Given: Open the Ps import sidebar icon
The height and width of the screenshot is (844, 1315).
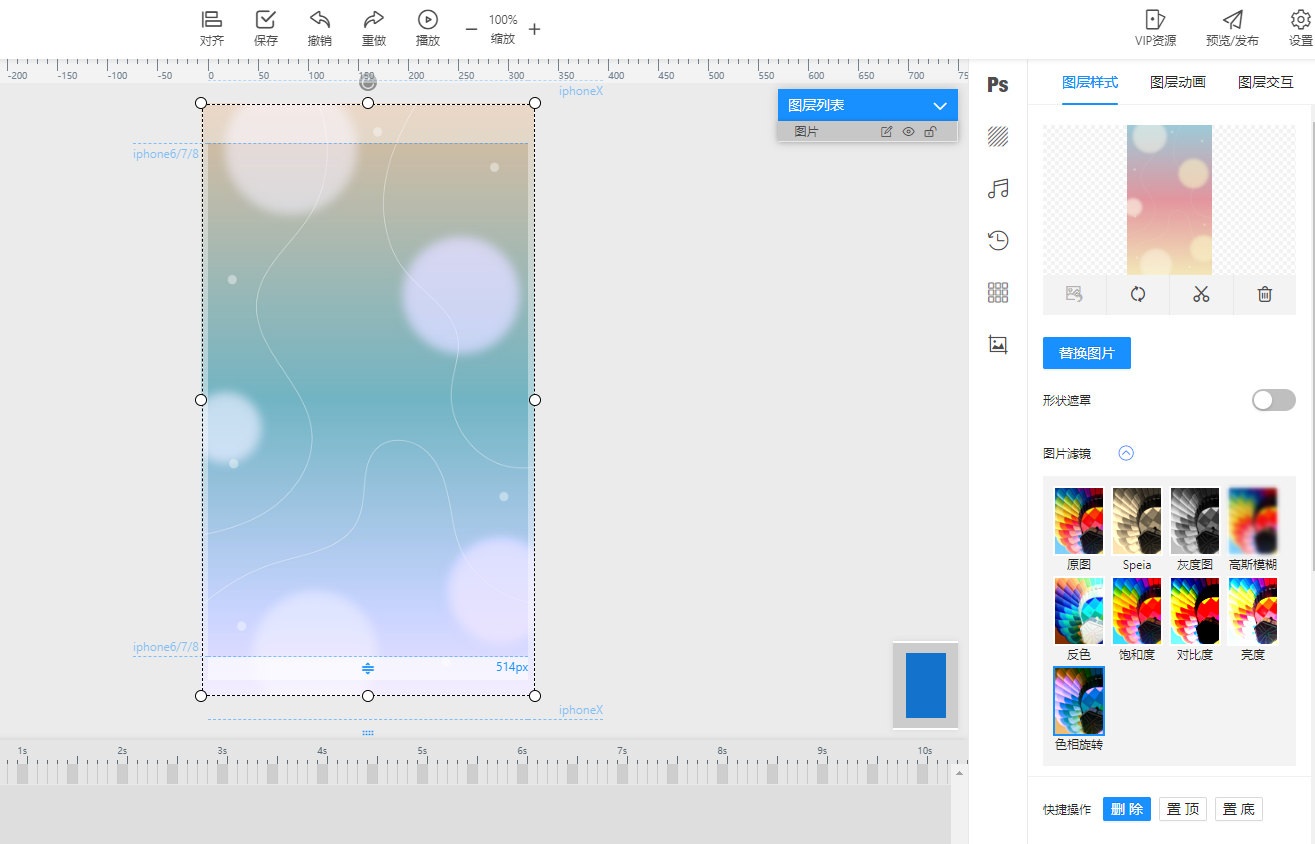Looking at the screenshot, I should pyautogui.click(x=998, y=85).
